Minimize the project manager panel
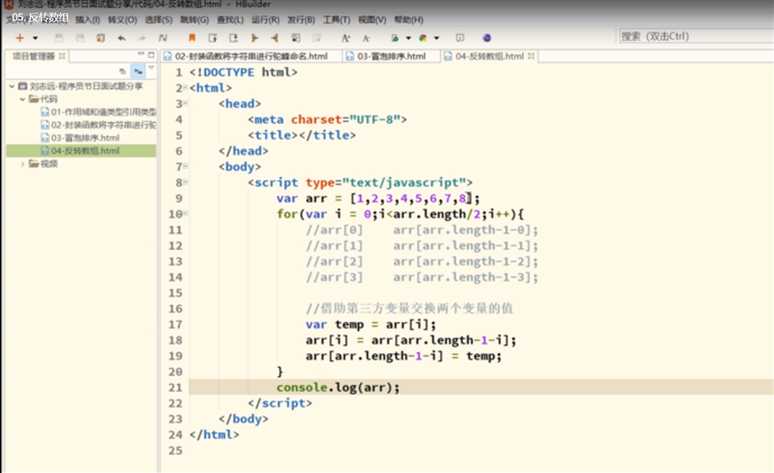774x473 pixels. click(141, 54)
